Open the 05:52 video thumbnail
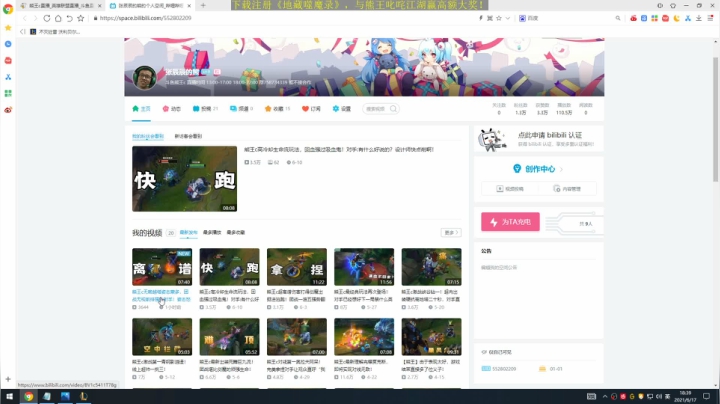 pos(229,337)
